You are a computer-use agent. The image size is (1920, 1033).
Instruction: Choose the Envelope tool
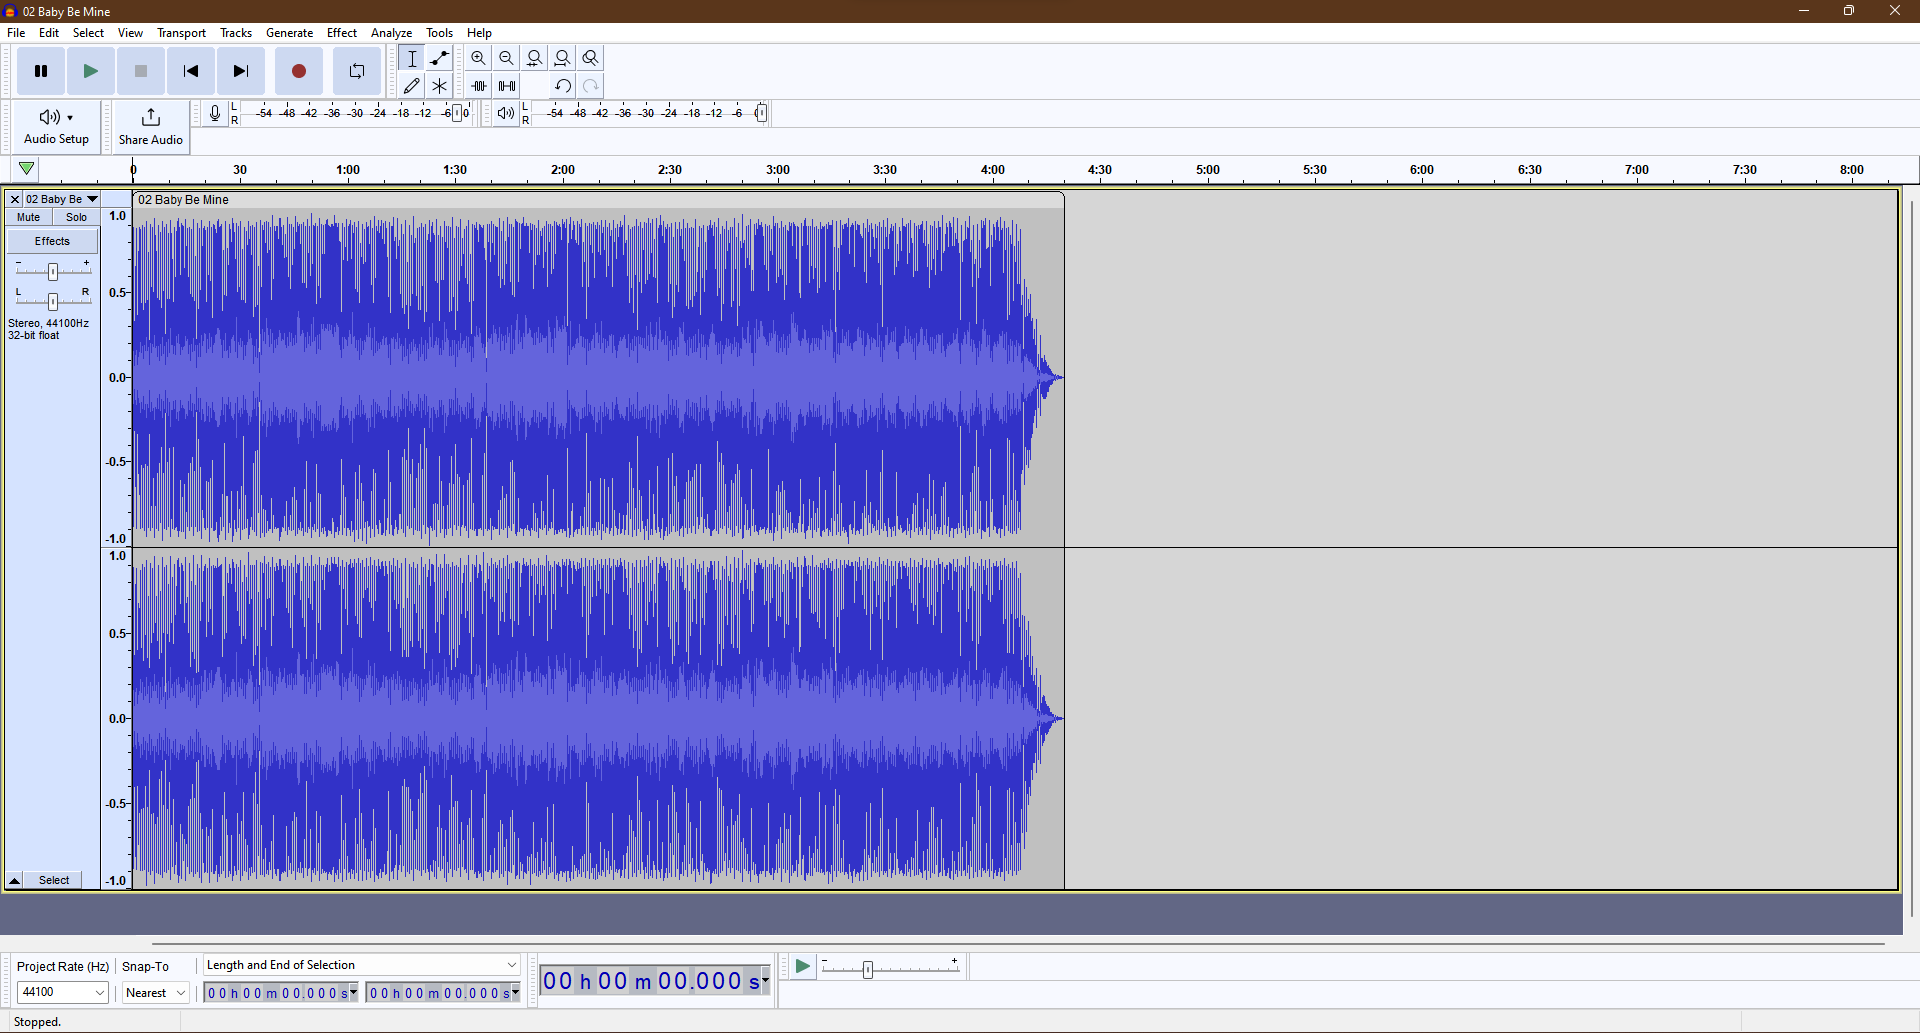440,58
